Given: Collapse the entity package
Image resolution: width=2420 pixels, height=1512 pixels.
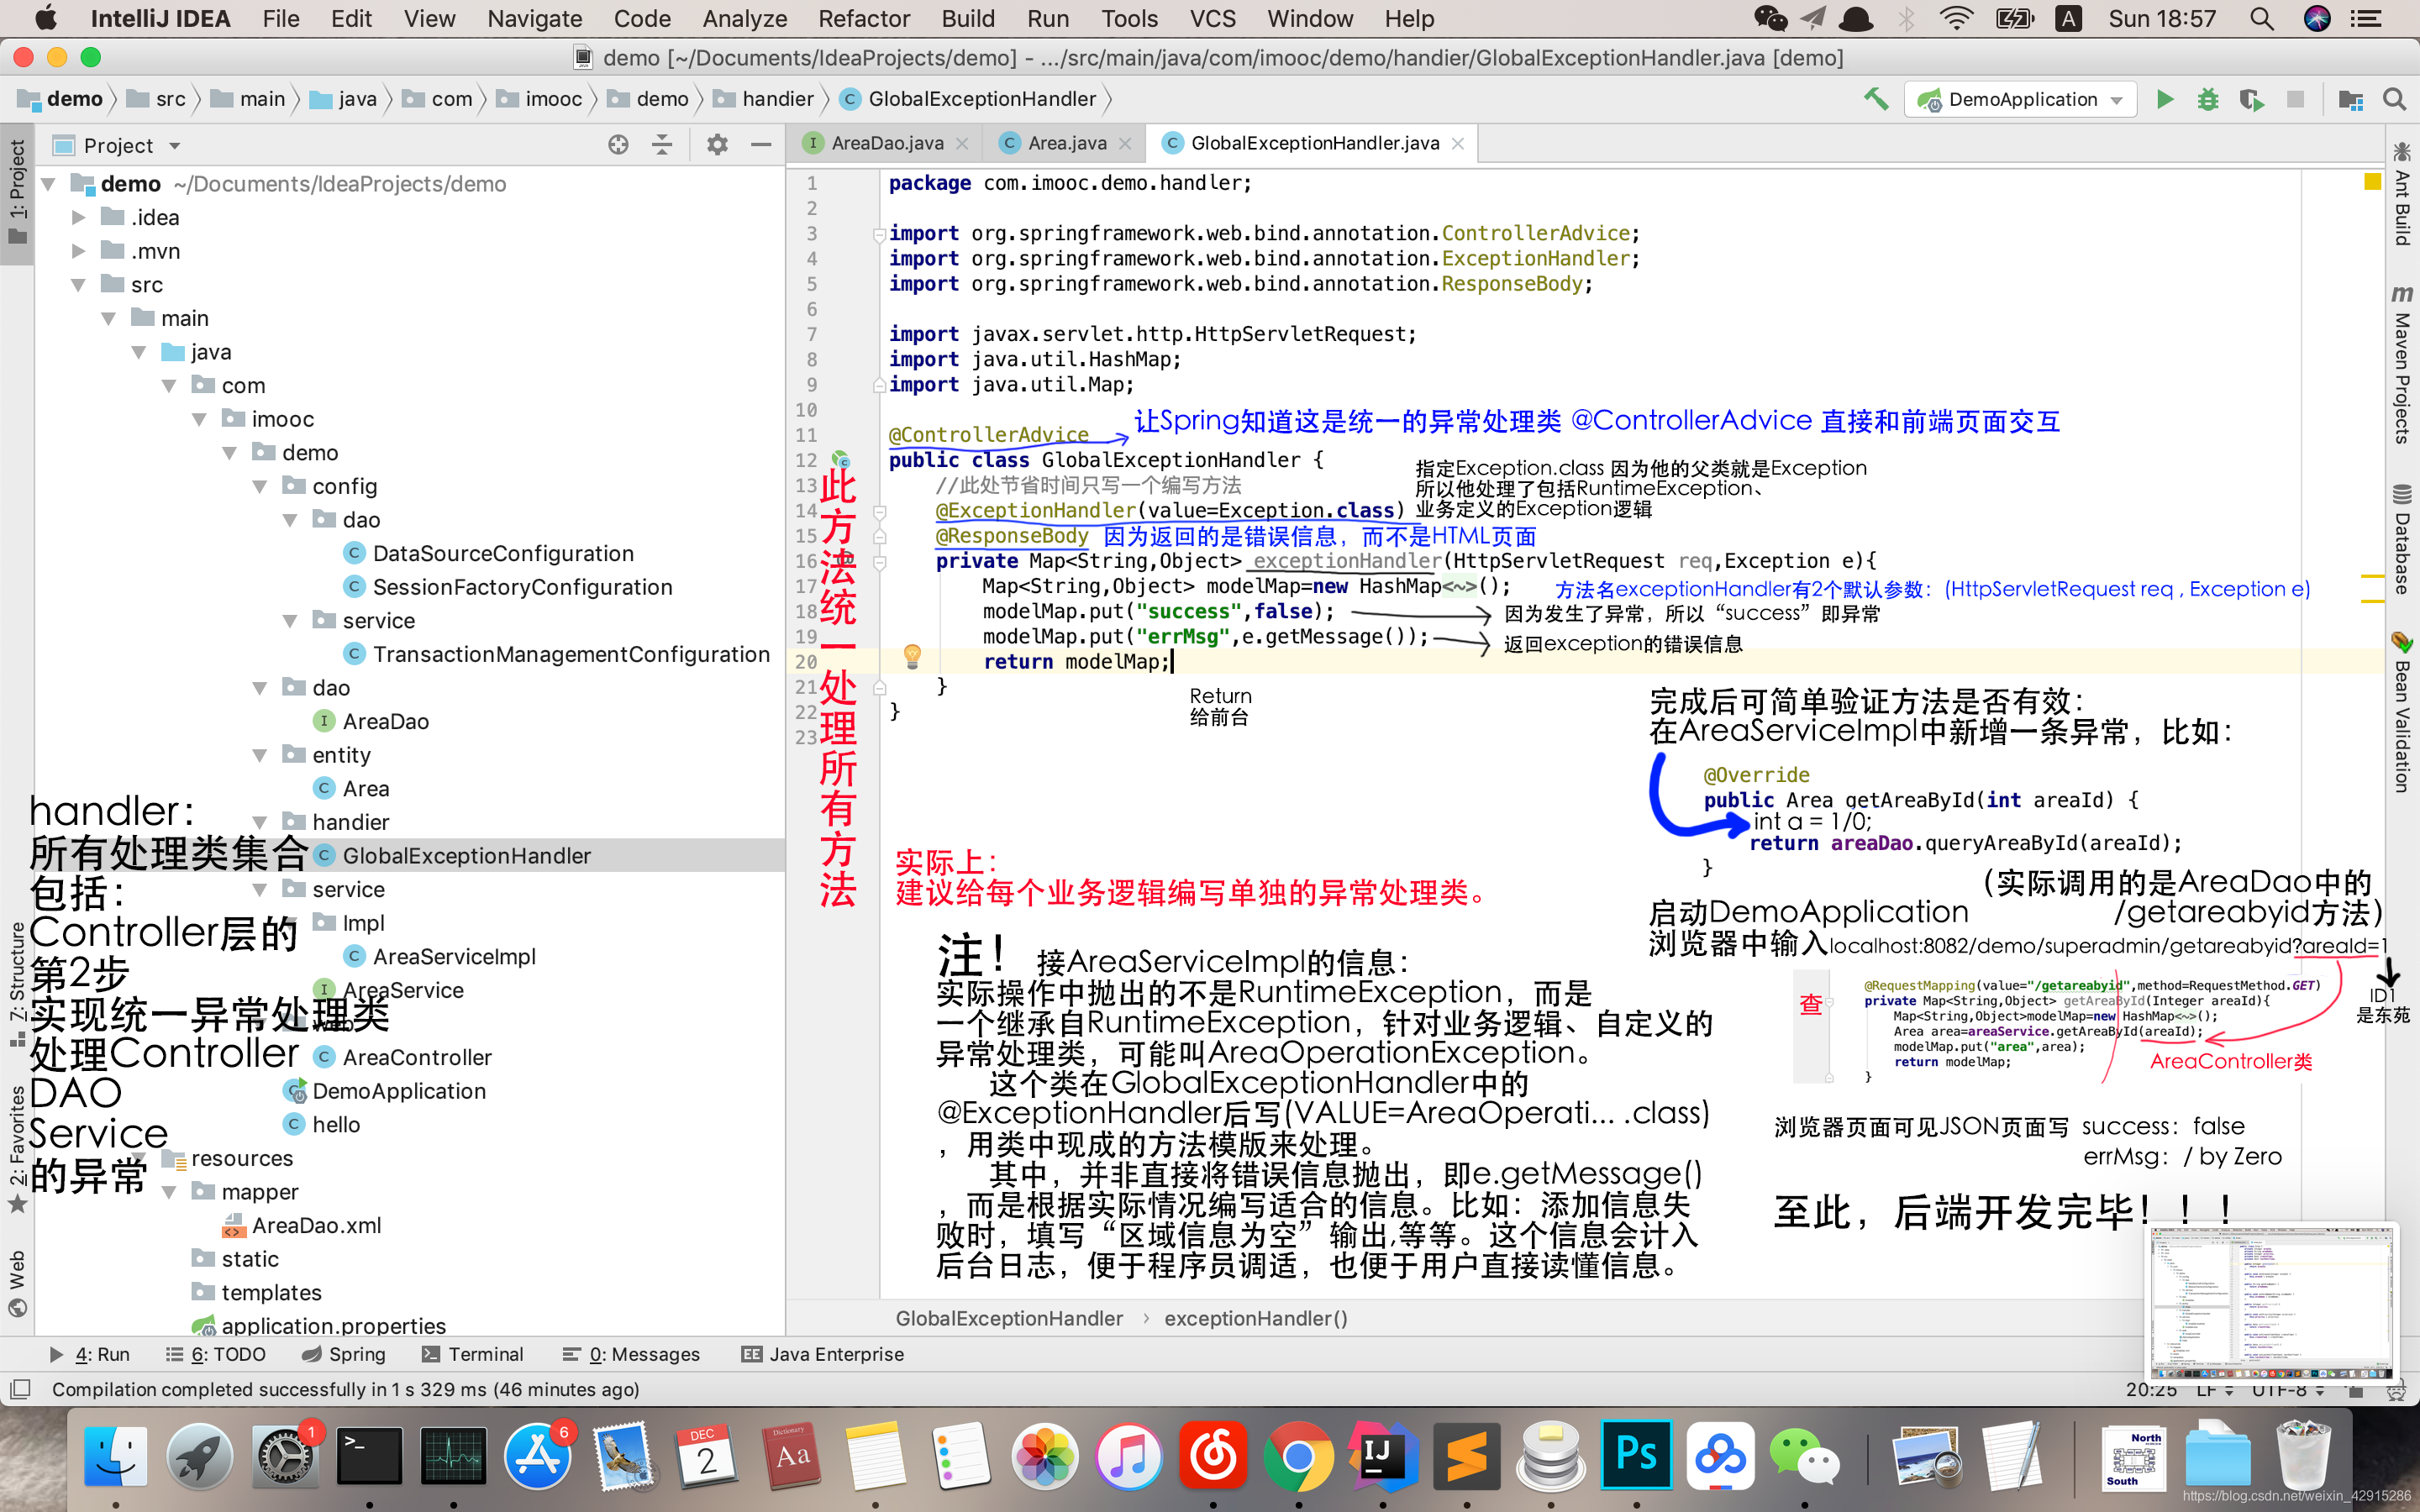Looking at the screenshot, I should coord(260,755).
